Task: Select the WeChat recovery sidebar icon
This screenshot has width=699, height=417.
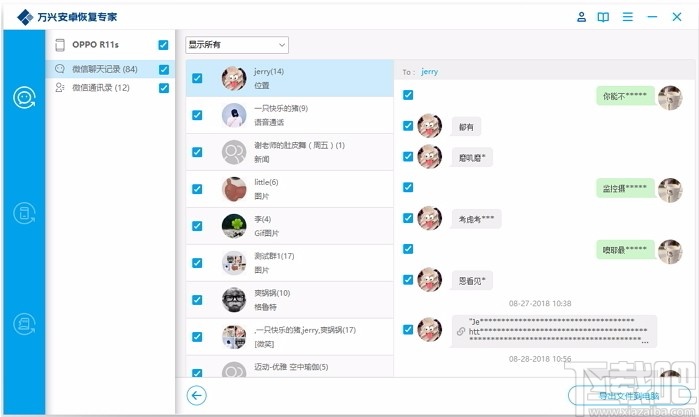Action: (x=24, y=97)
